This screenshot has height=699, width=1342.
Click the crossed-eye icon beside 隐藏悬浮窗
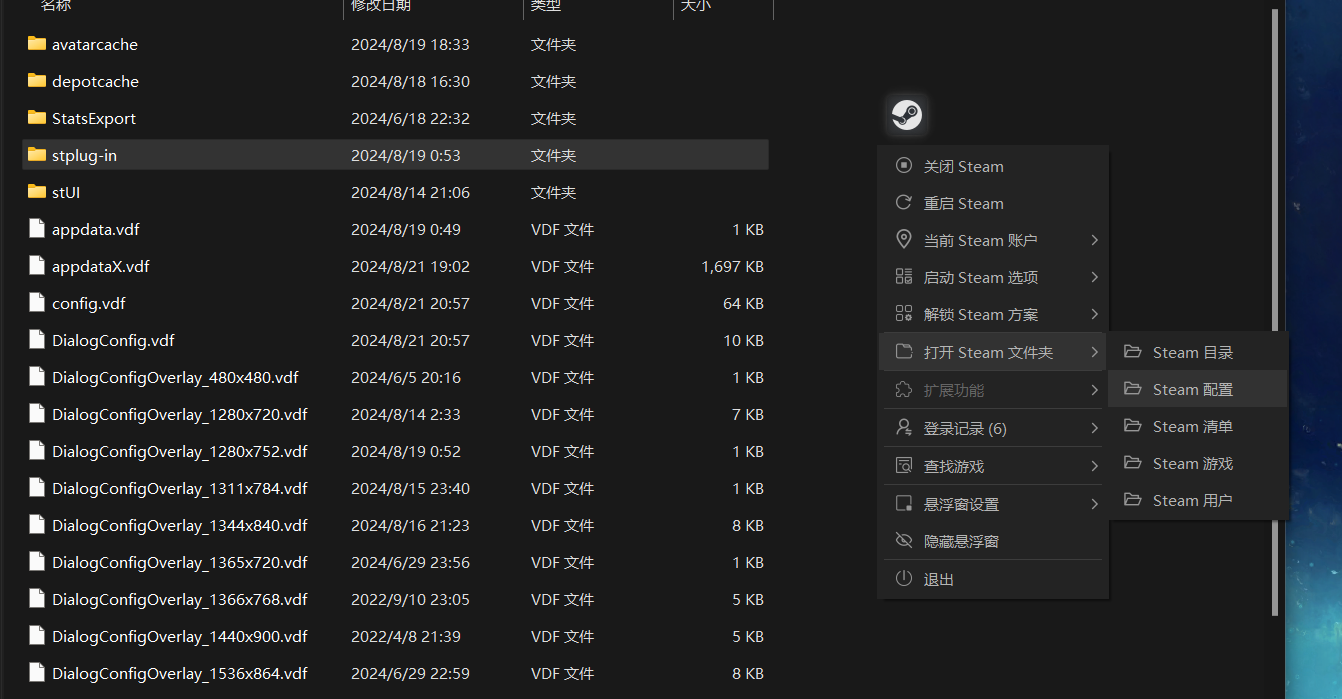click(x=904, y=541)
